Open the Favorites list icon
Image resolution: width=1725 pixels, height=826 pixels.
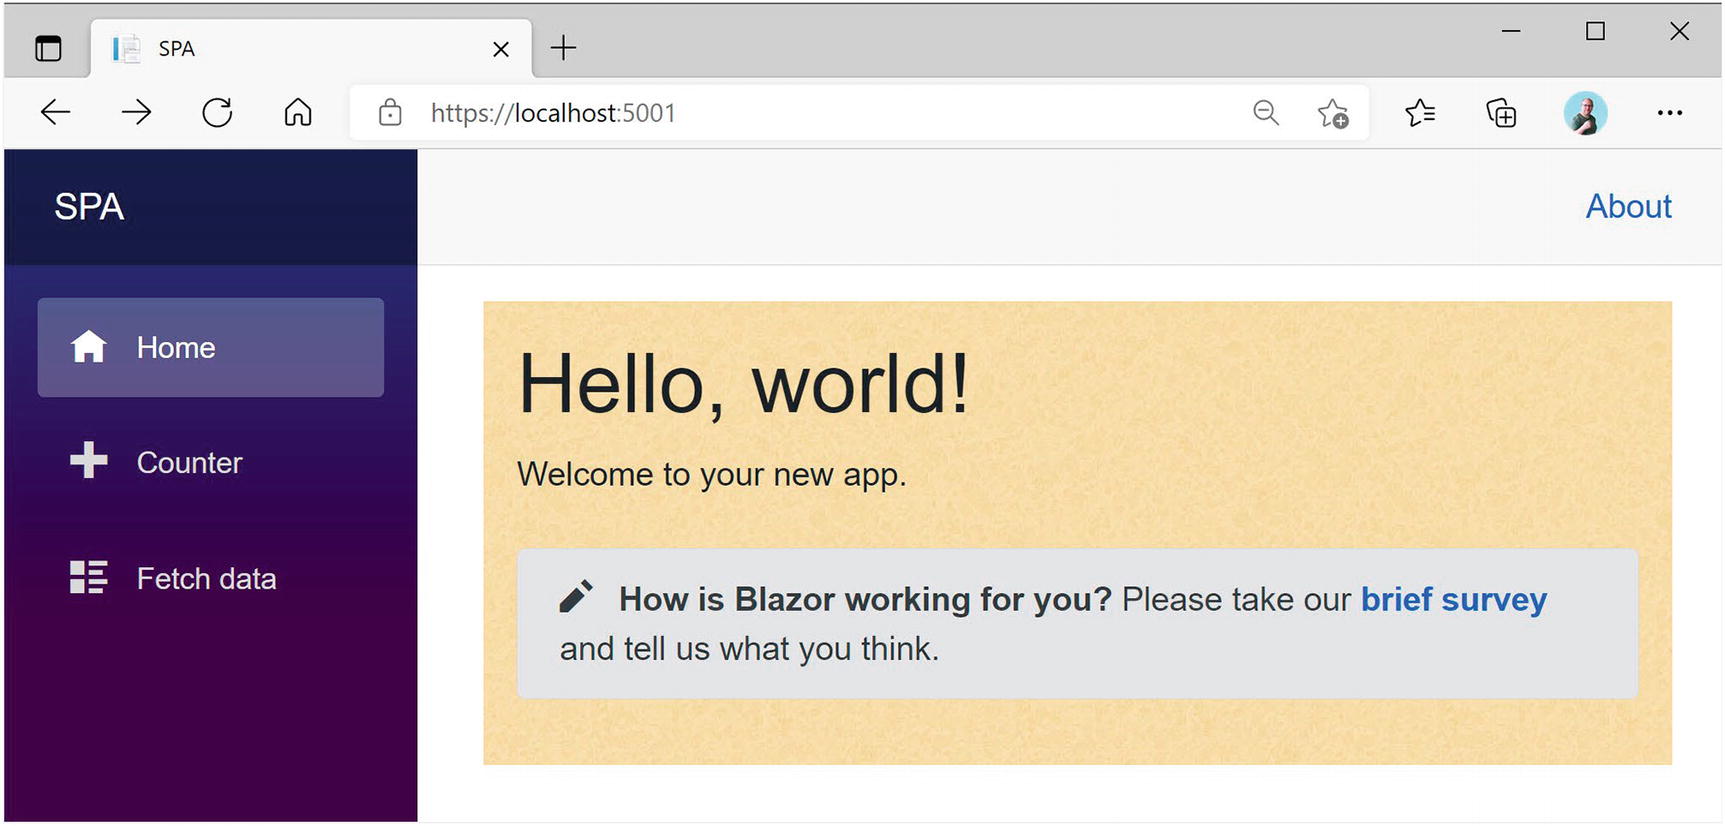[1420, 113]
